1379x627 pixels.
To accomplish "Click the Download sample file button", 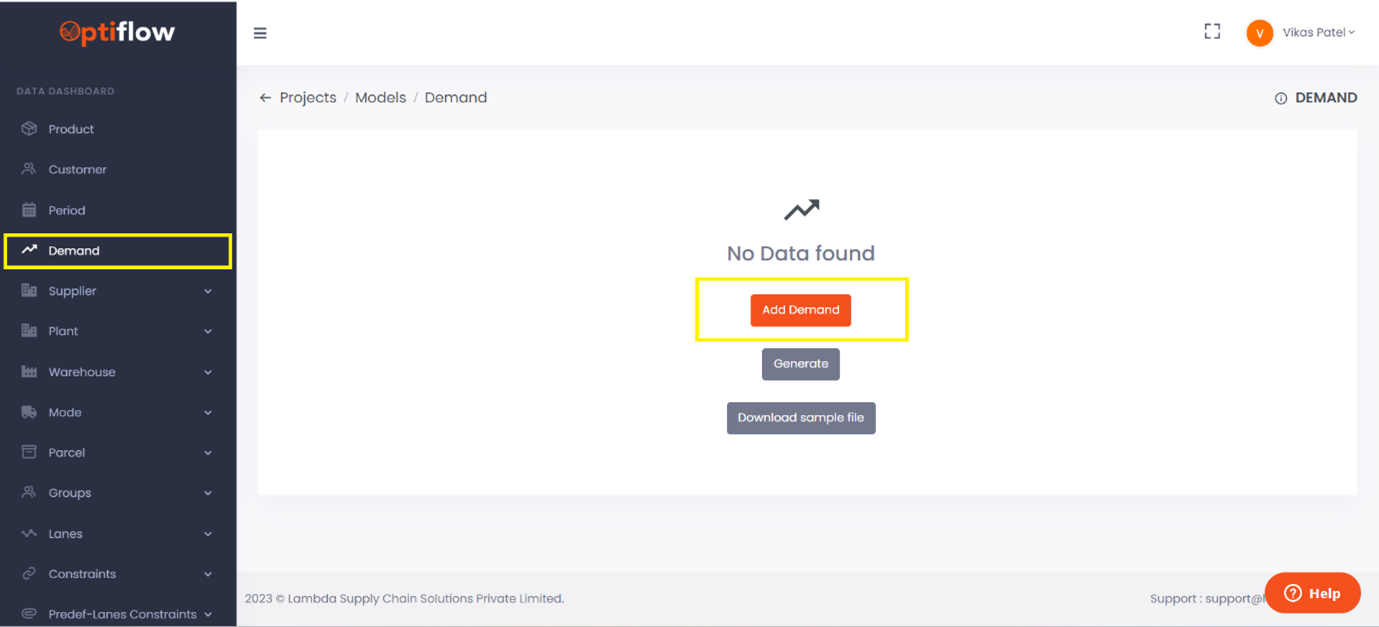I will pyautogui.click(x=800, y=417).
